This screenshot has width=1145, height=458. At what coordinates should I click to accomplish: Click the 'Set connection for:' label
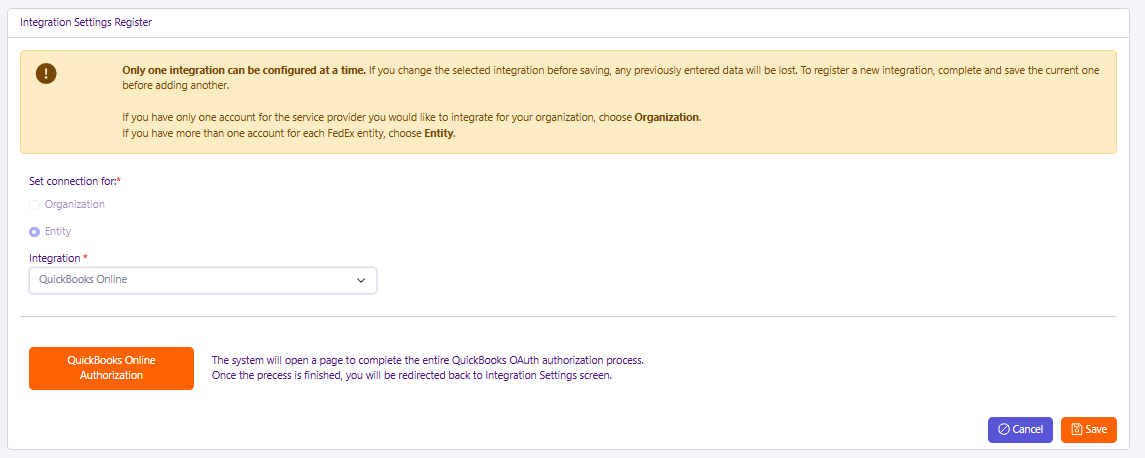(x=74, y=180)
